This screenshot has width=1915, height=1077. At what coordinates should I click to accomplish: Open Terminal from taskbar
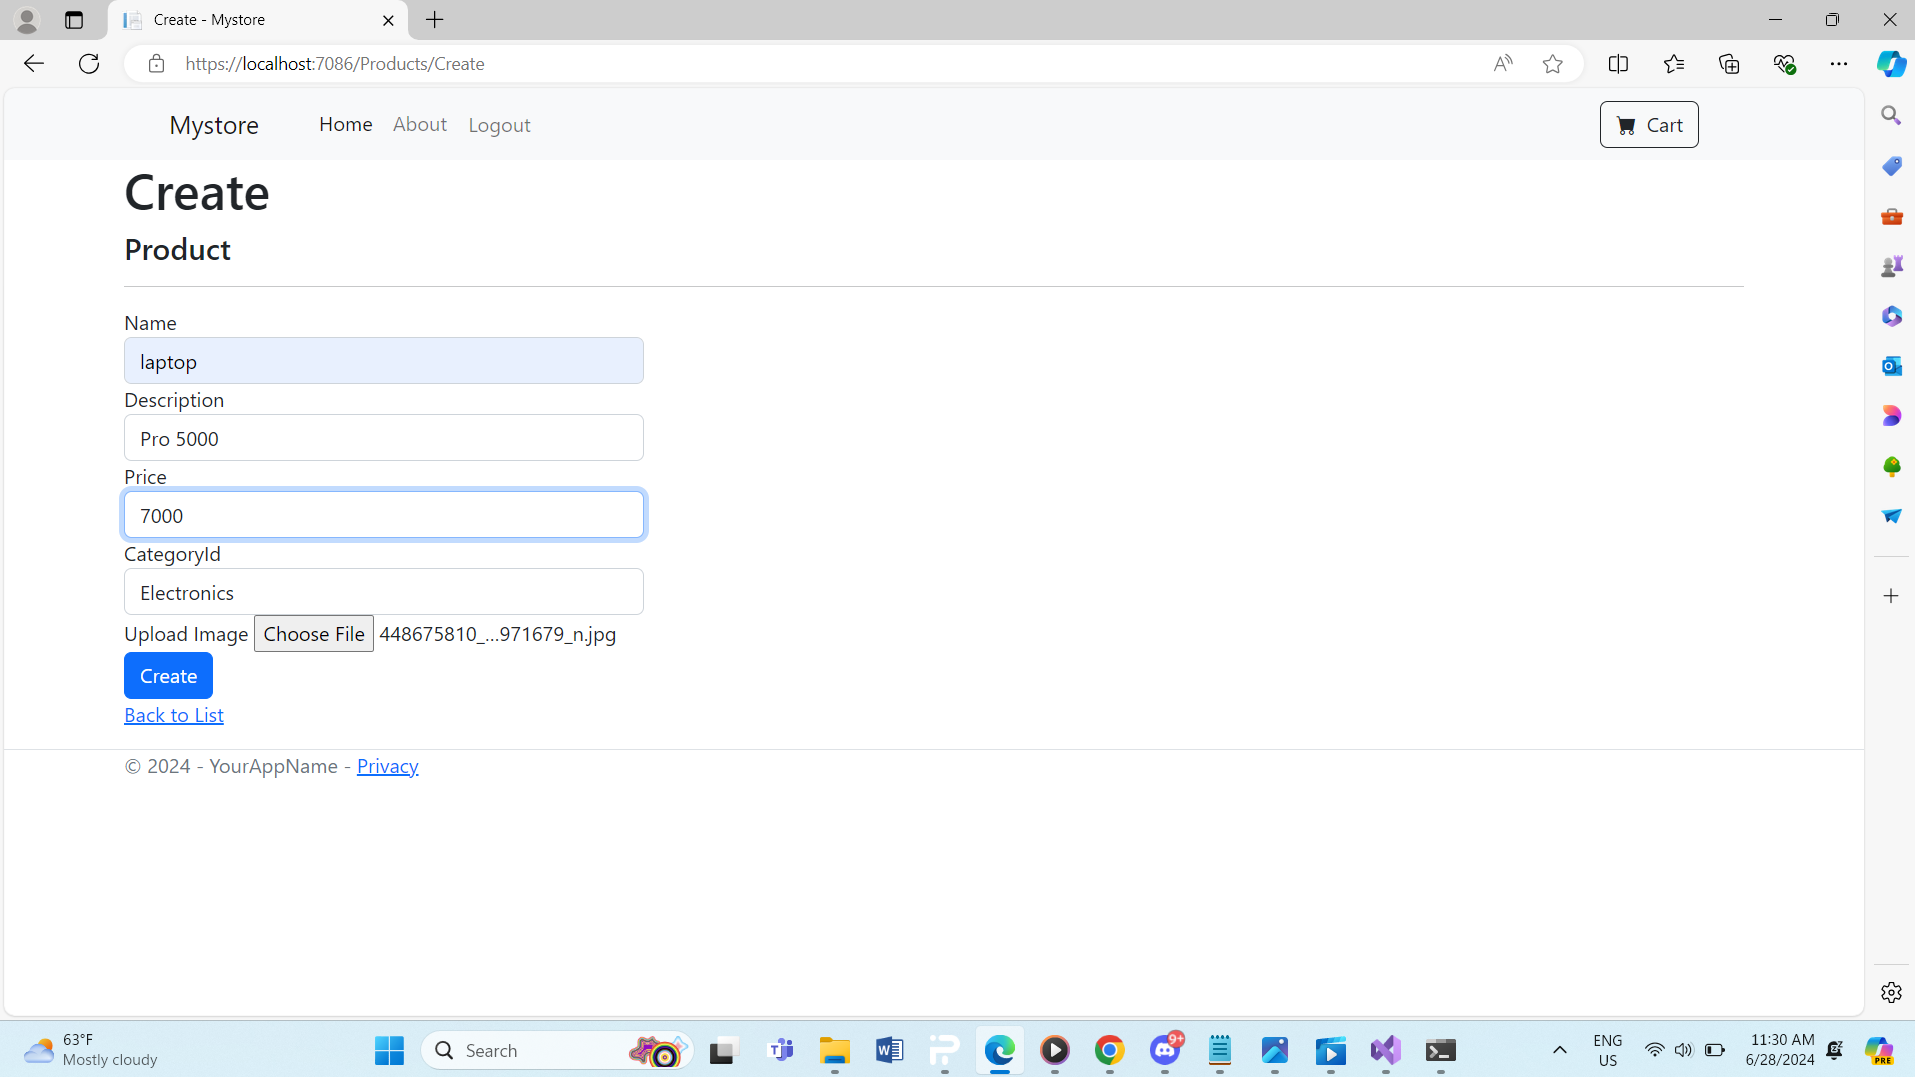[x=1440, y=1050]
